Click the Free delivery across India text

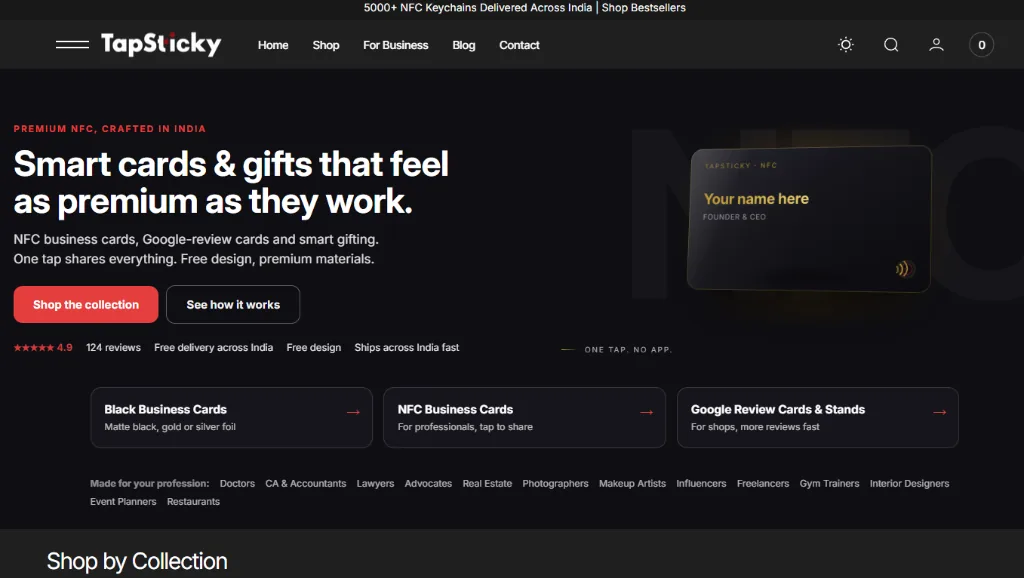coord(214,347)
